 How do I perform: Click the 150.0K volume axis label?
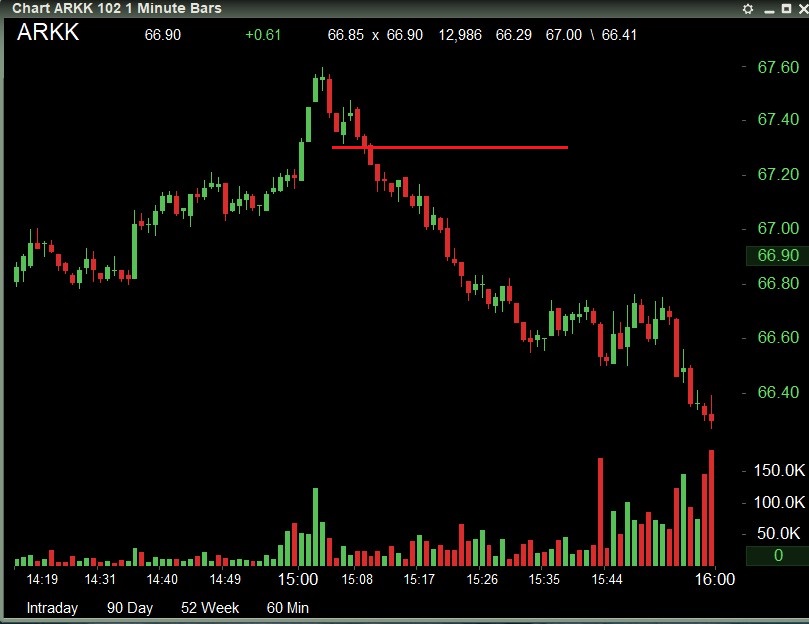click(779, 471)
